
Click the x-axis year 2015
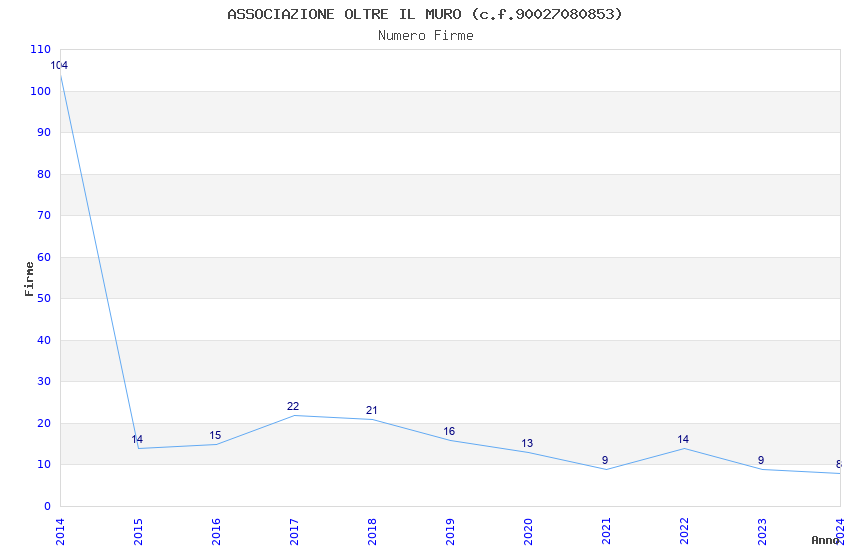(138, 532)
